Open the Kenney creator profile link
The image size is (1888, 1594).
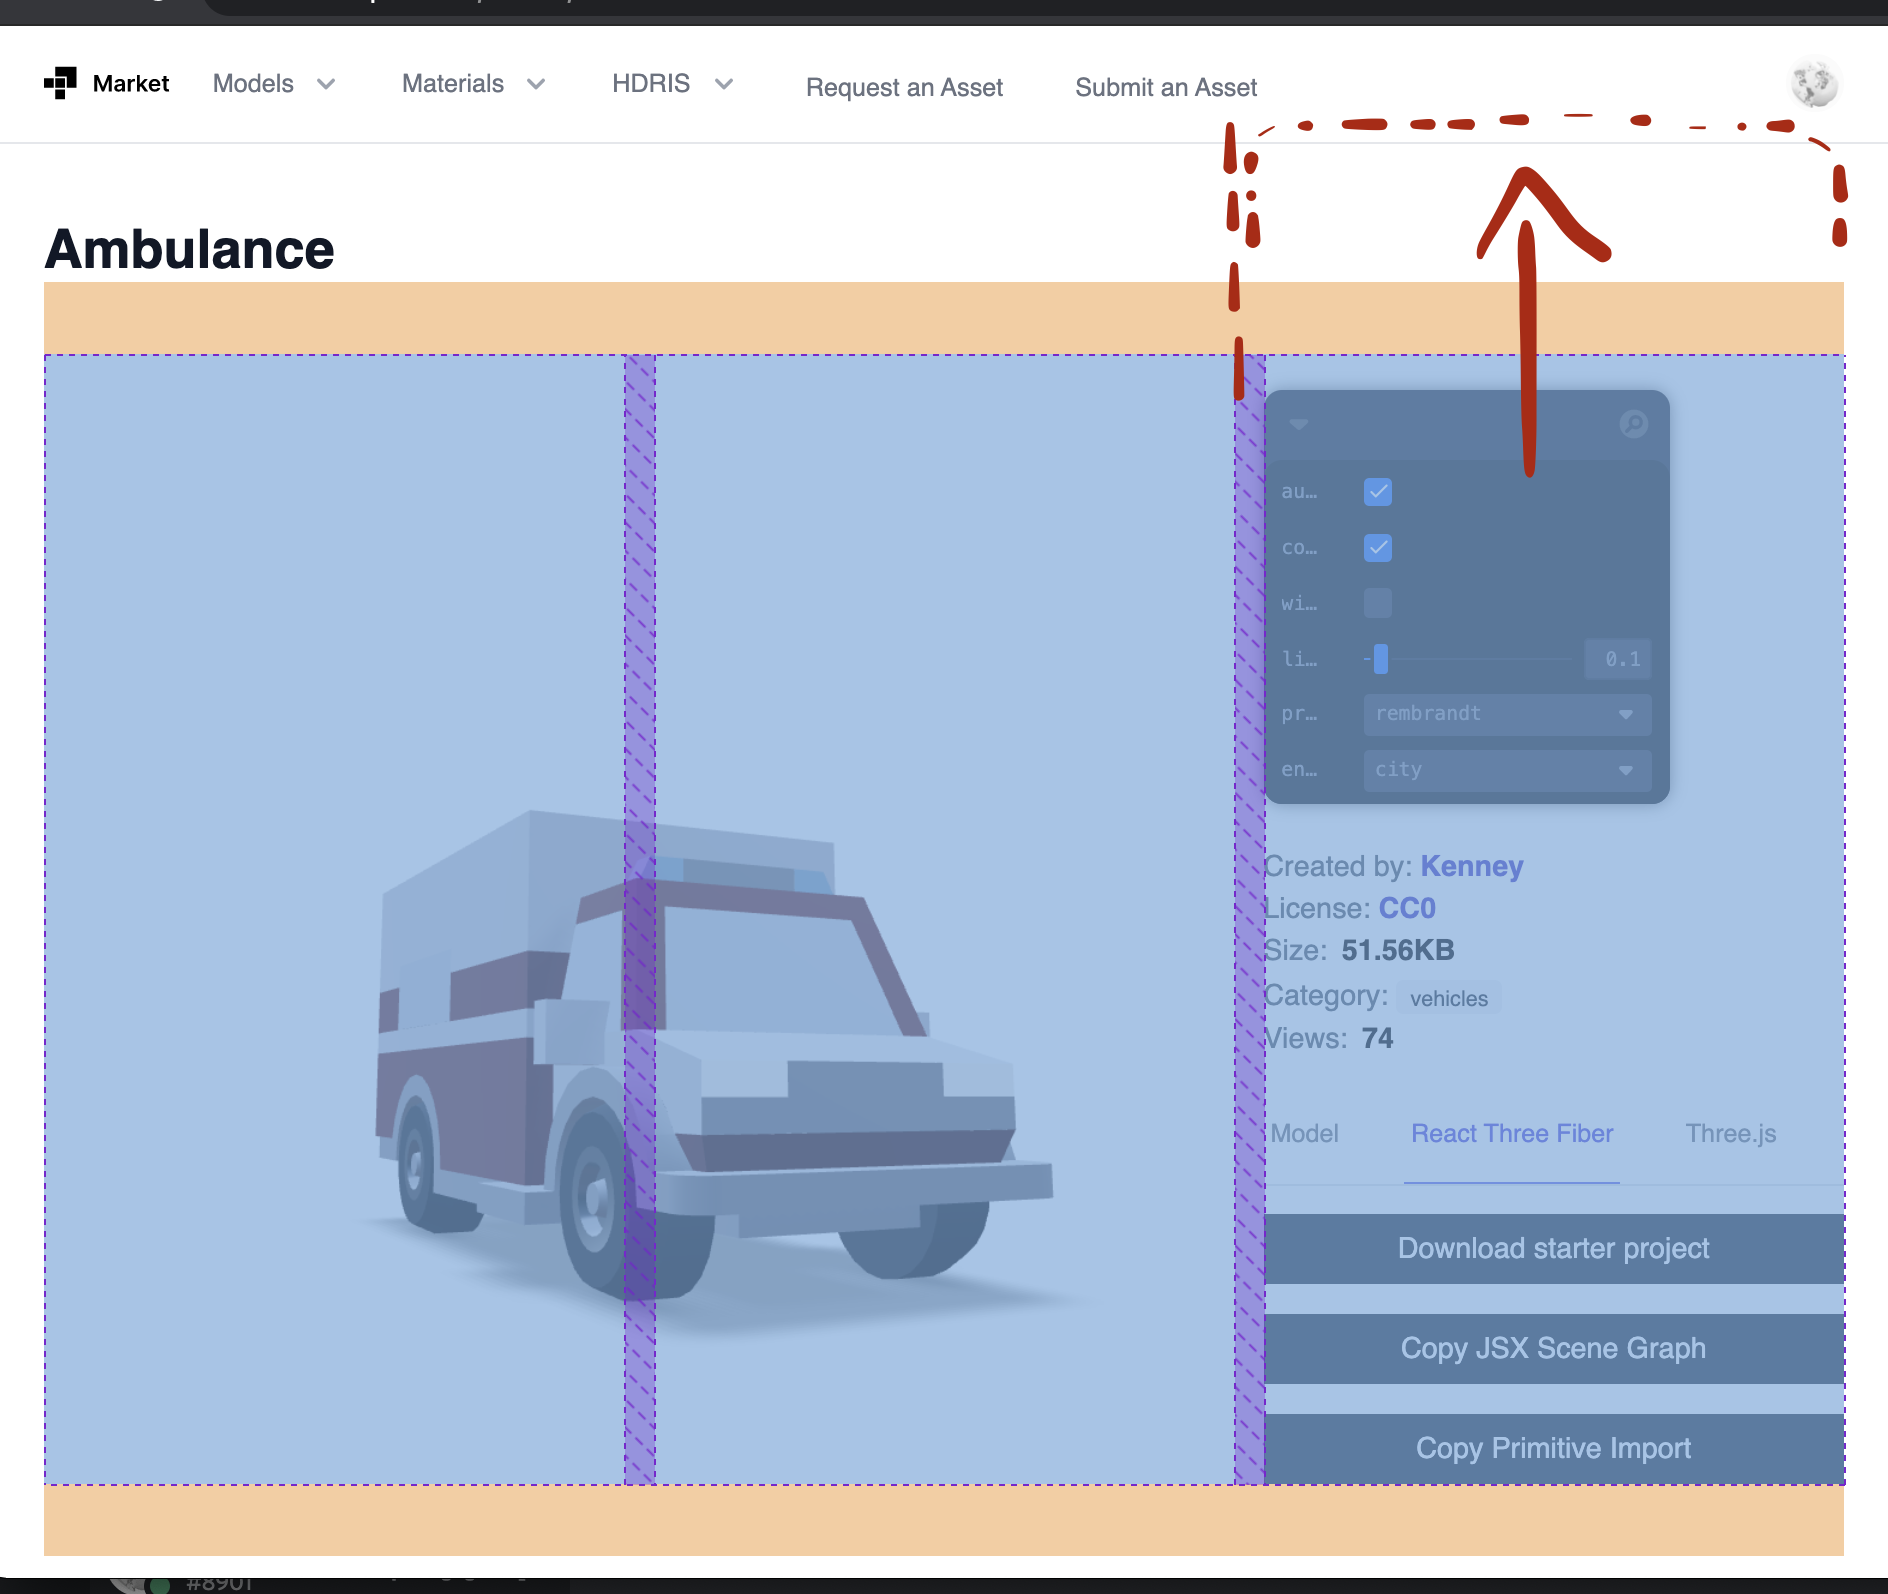[1472, 866]
